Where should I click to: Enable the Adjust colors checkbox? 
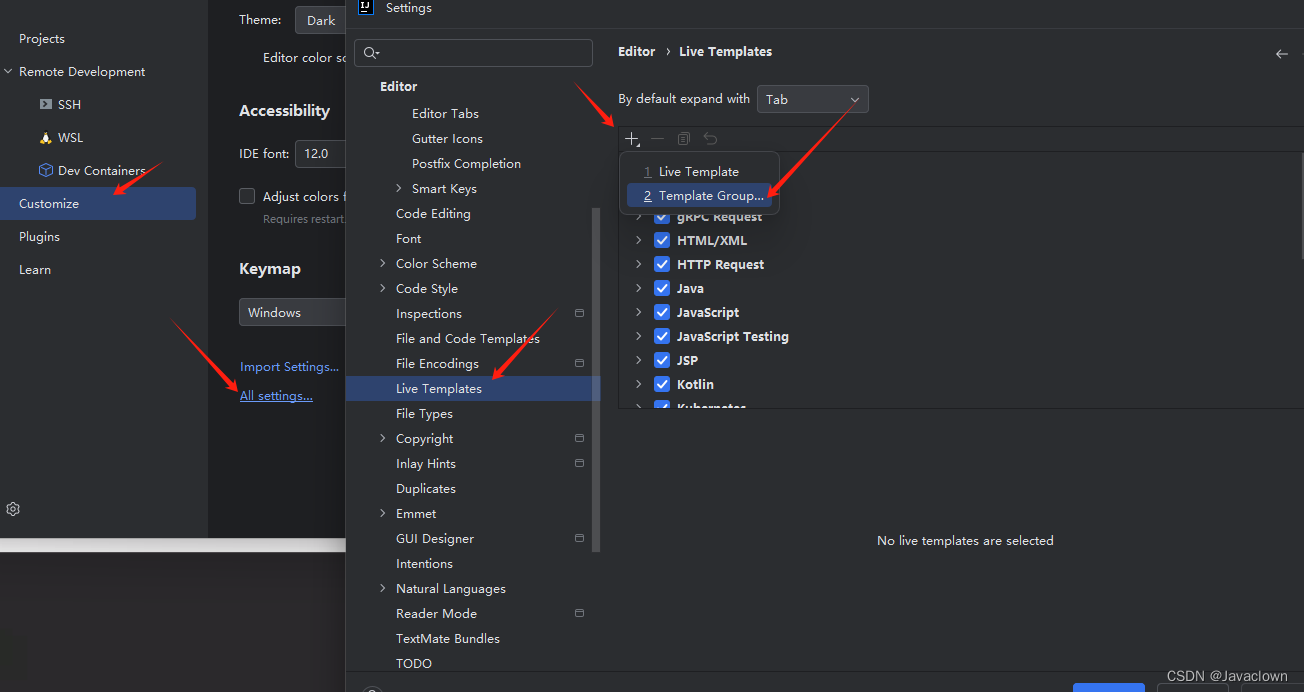pos(245,196)
